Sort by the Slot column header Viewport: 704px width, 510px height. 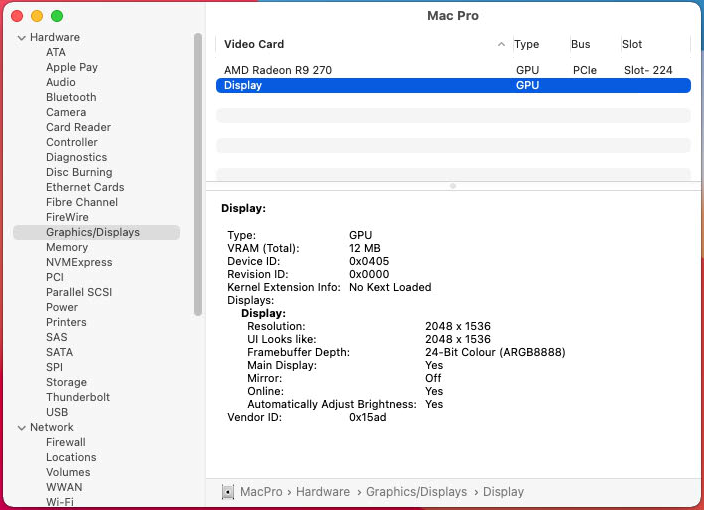click(x=632, y=44)
